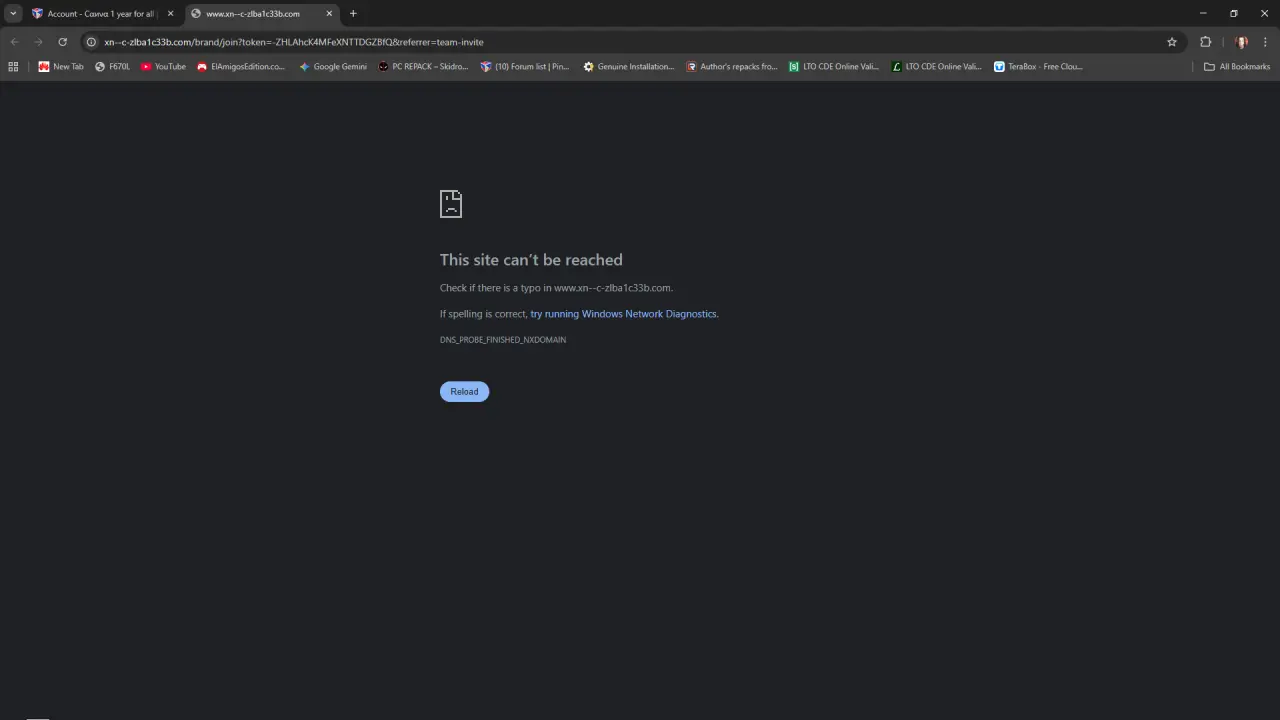Close the Account Canva tab
The height and width of the screenshot is (720, 1280).
click(170, 14)
